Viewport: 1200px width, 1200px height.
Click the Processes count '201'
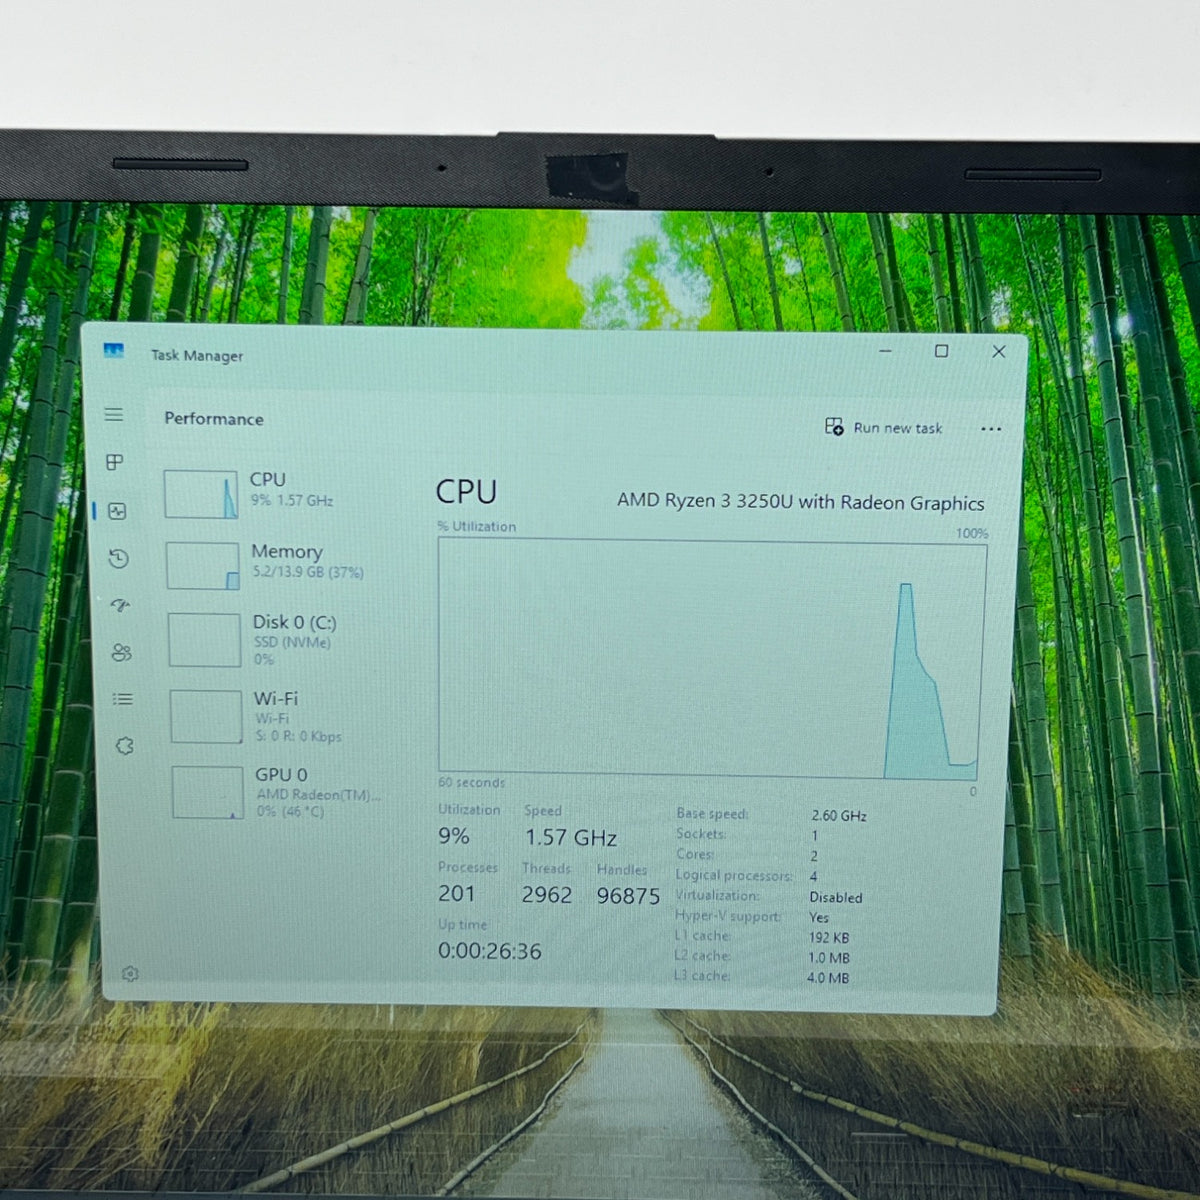pos(457,894)
